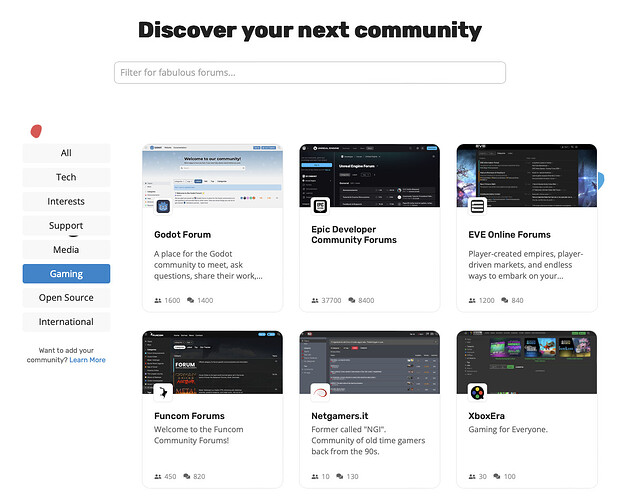Select the Tech category filter
Image resolution: width=629 pixels, height=499 pixels.
[66, 177]
